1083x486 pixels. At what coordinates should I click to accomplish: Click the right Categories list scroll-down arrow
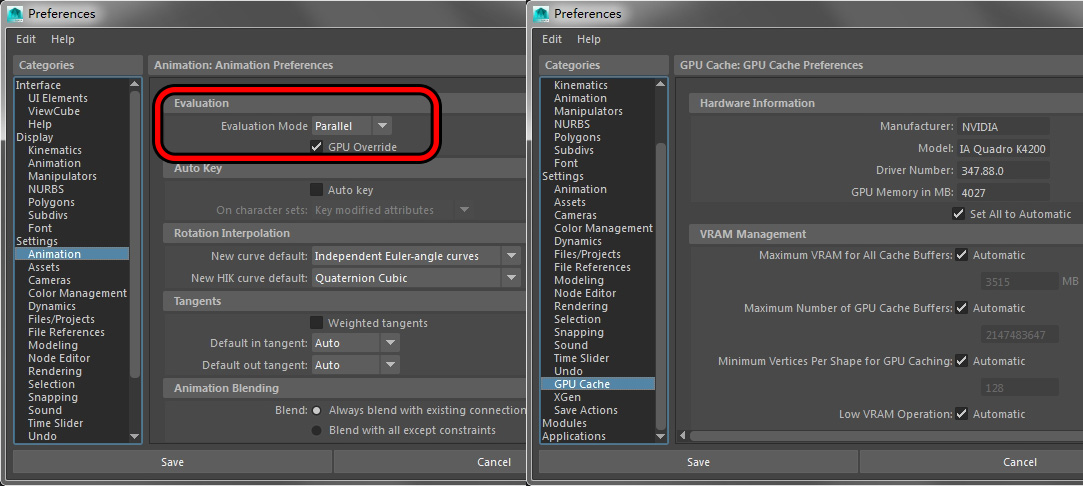tap(660, 436)
